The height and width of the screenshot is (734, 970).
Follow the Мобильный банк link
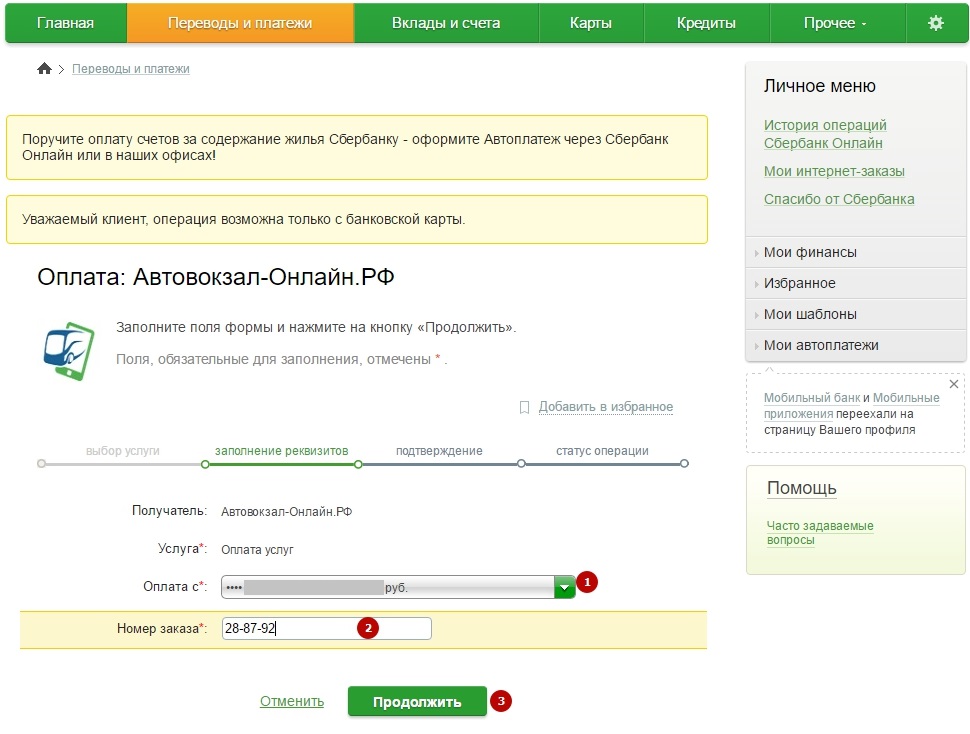[x=812, y=398]
